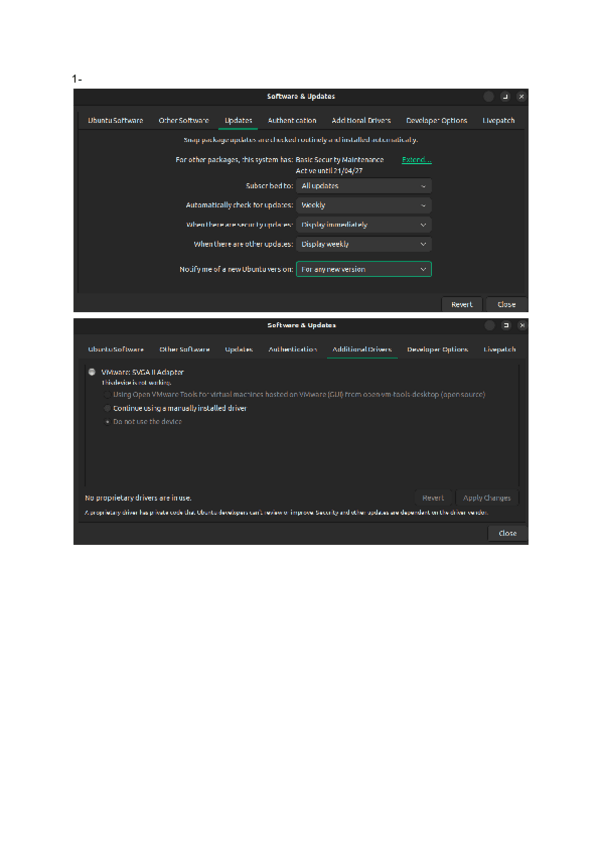The width and height of the screenshot is (600, 848).
Task: Open Ubuntu Software tab in lower window
Action: 115,349
